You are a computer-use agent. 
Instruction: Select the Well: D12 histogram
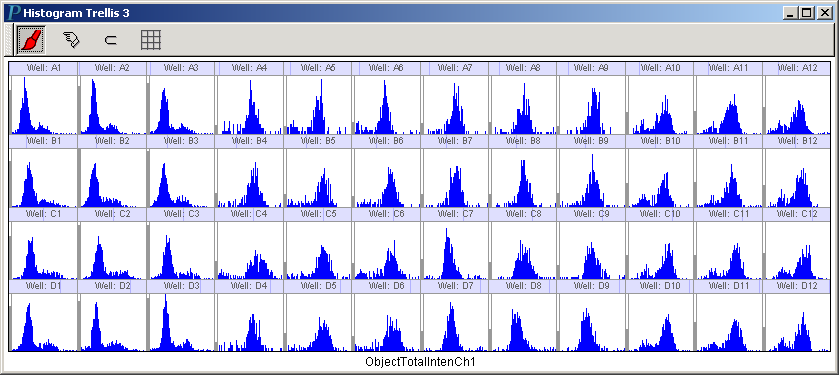coord(797,322)
